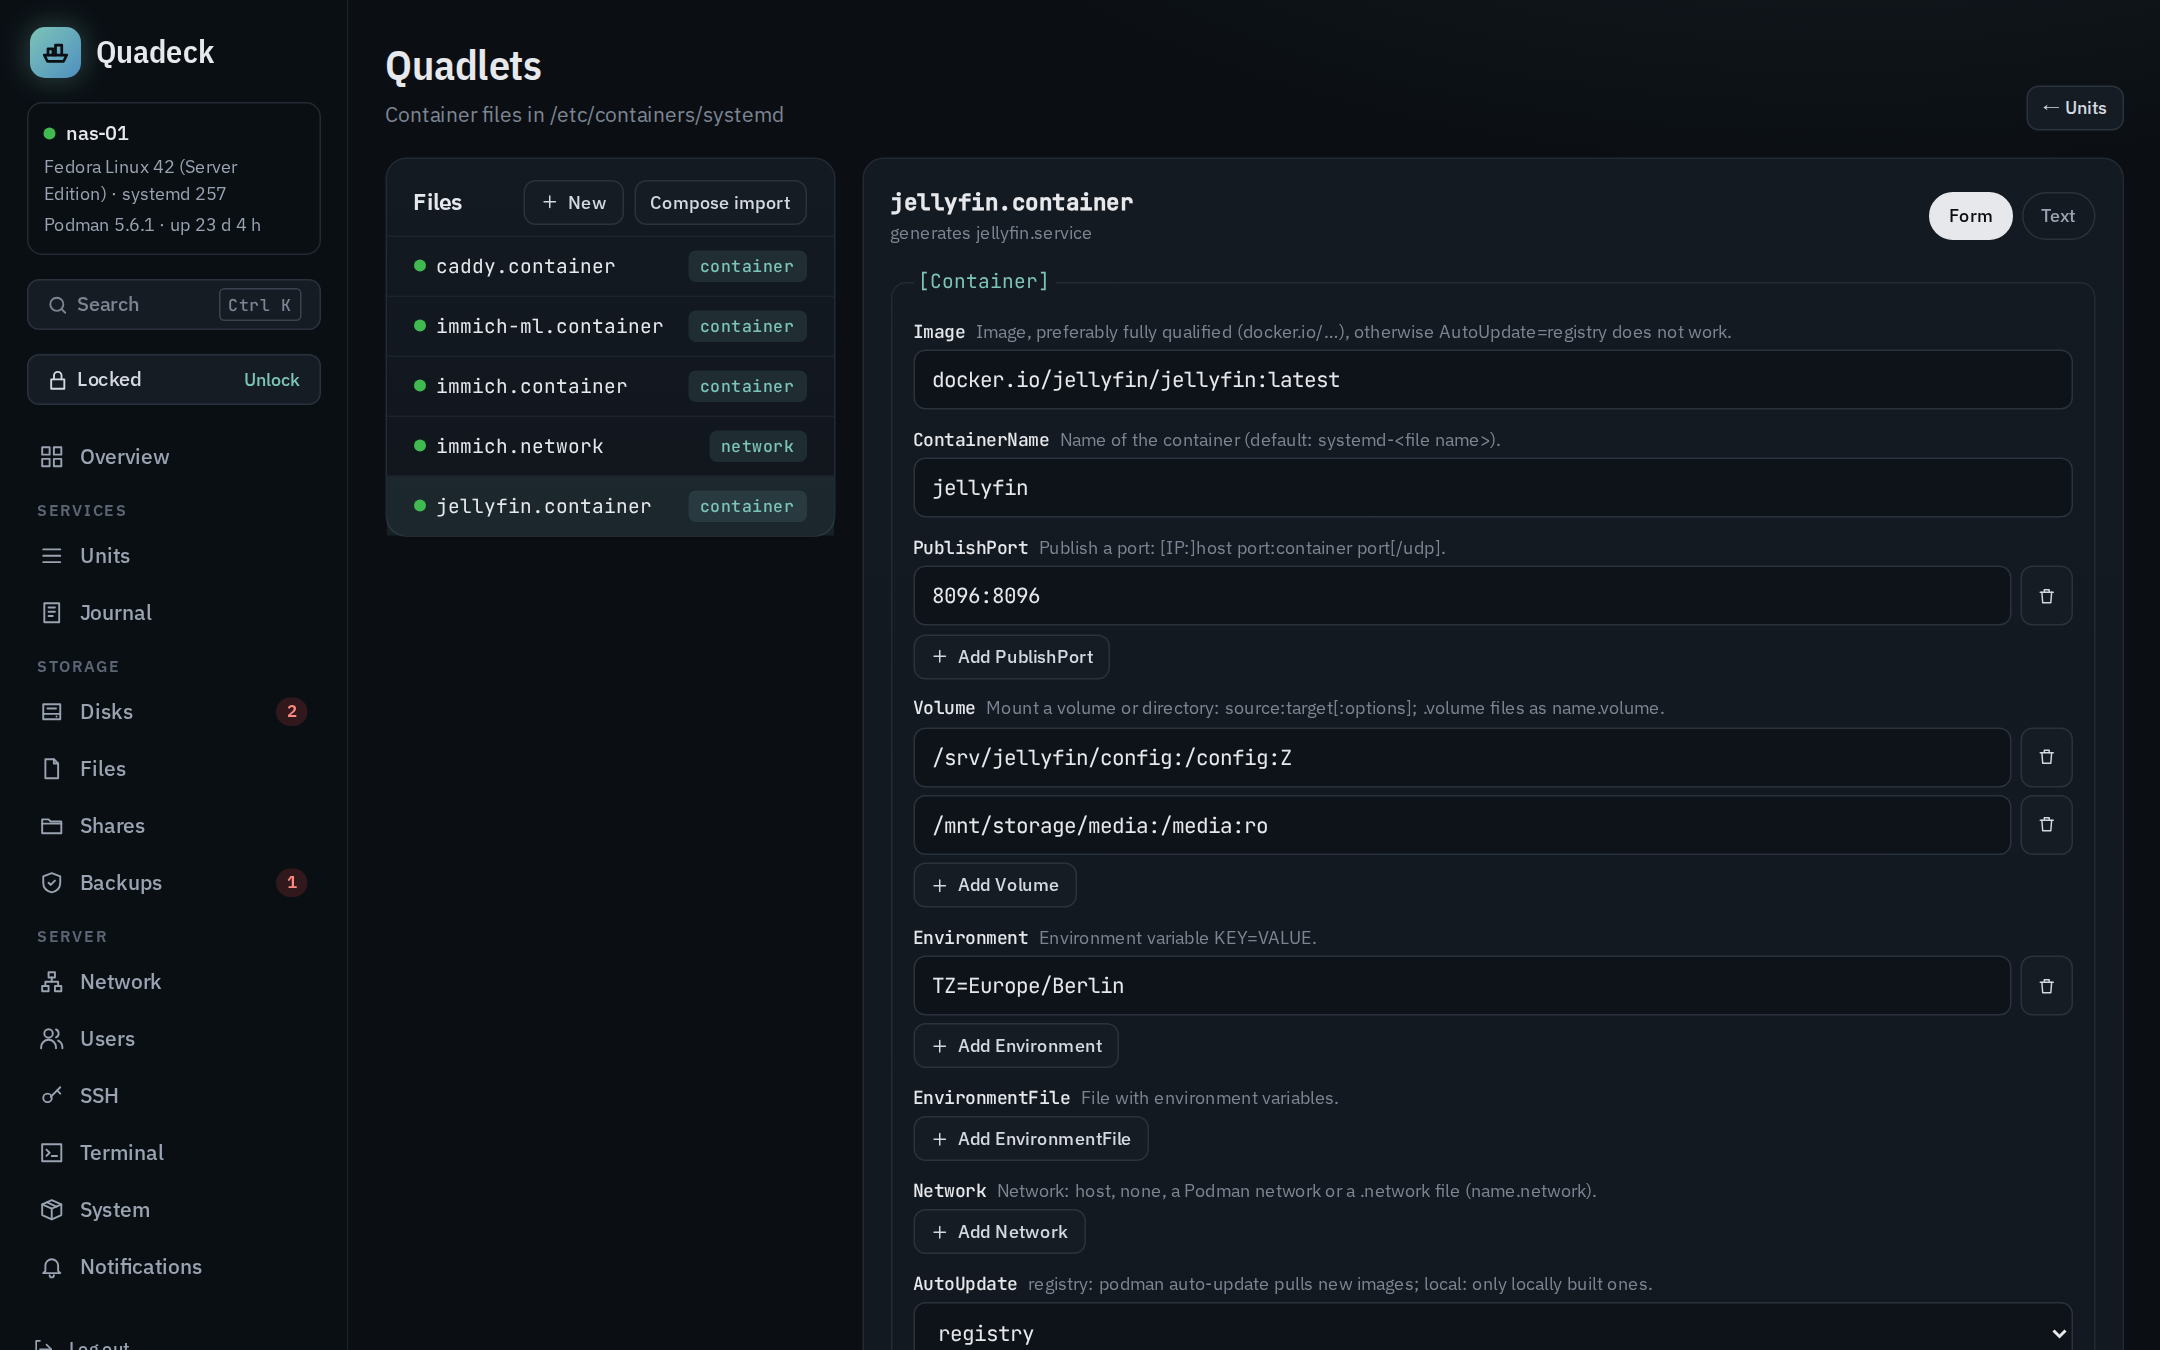The width and height of the screenshot is (2160, 1350).
Task: Delete the TZ=Europe/Berlin environment entry
Action: tap(2046, 986)
